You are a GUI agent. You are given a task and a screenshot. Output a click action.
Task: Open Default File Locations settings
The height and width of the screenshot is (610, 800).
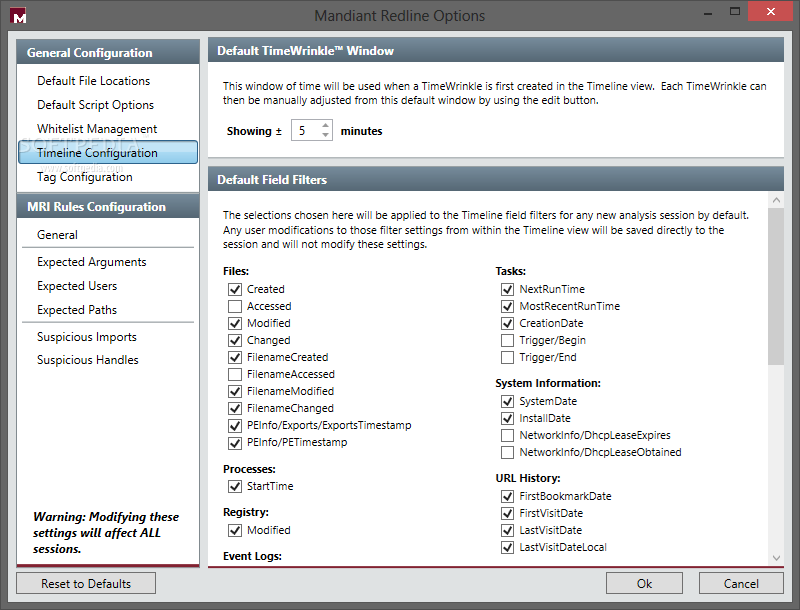tap(93, 81)
